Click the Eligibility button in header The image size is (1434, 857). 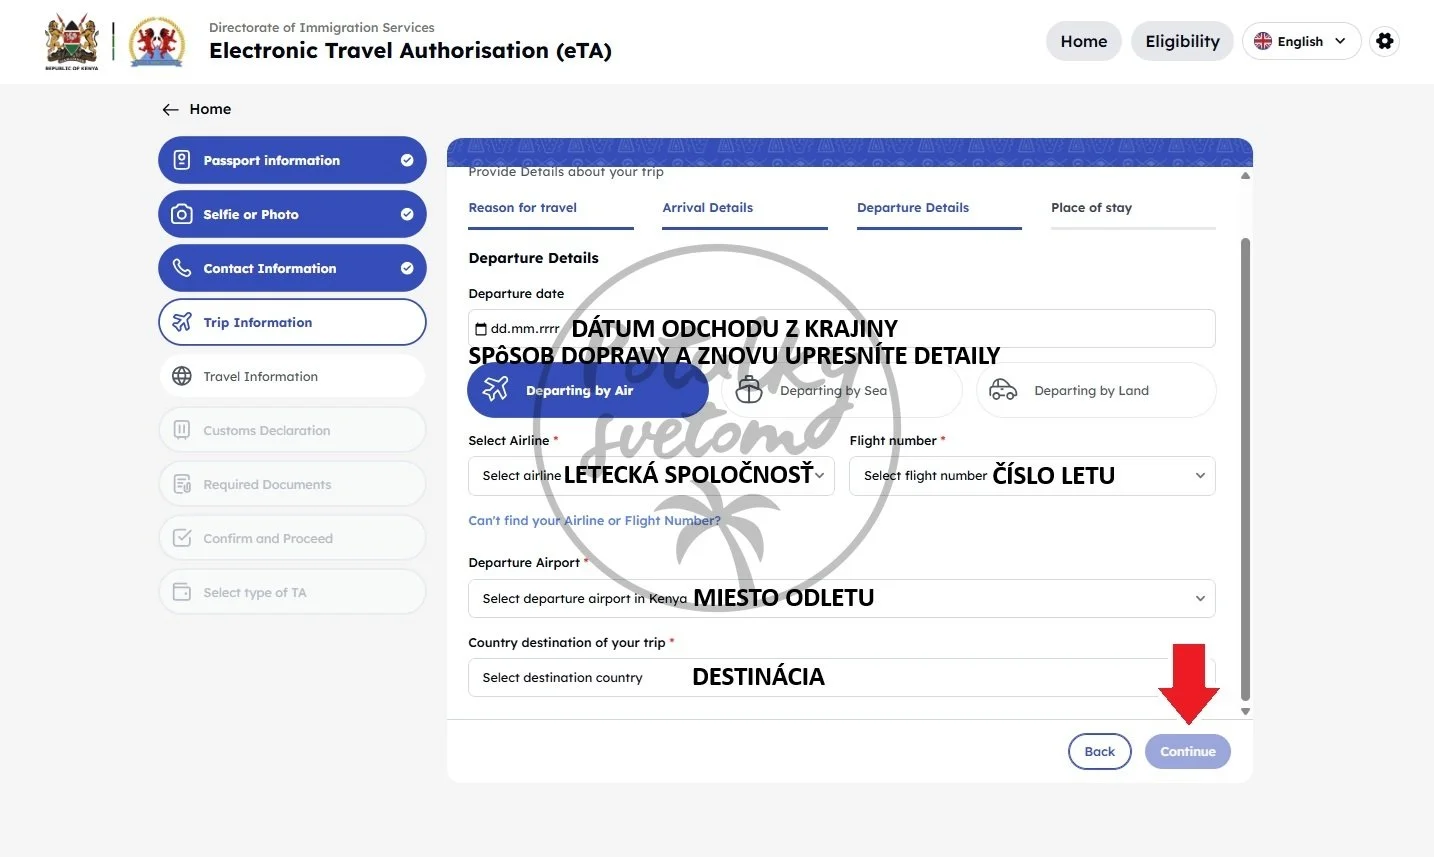pos(1182,41)
